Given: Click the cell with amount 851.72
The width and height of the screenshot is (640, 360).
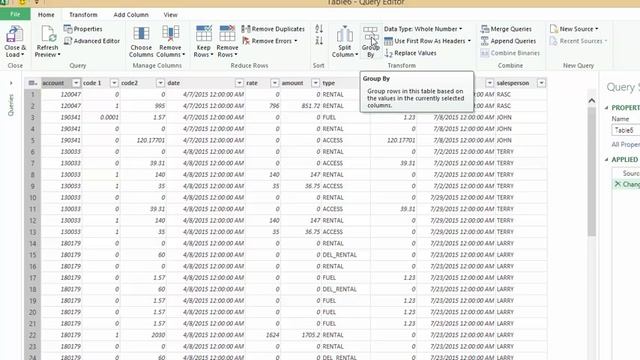Looking at the screenshot, I should coord(301,106).
